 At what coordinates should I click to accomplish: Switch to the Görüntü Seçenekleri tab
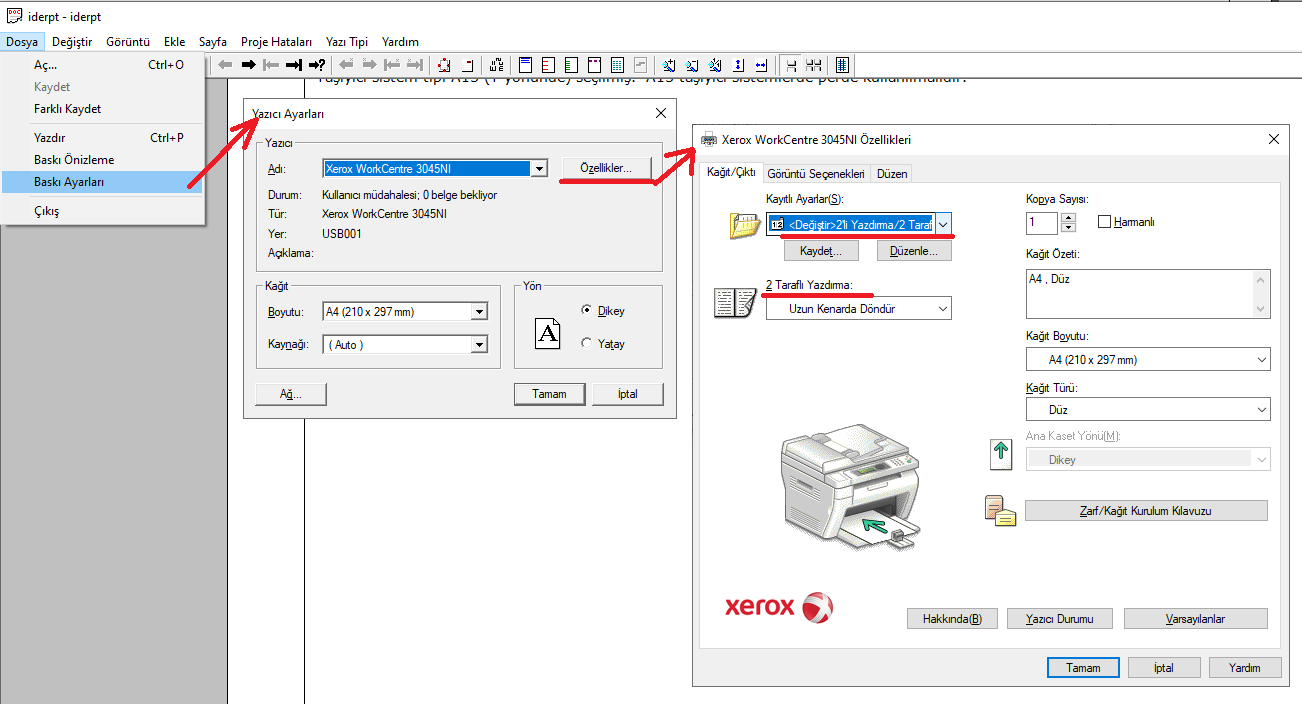pos(816,174)
